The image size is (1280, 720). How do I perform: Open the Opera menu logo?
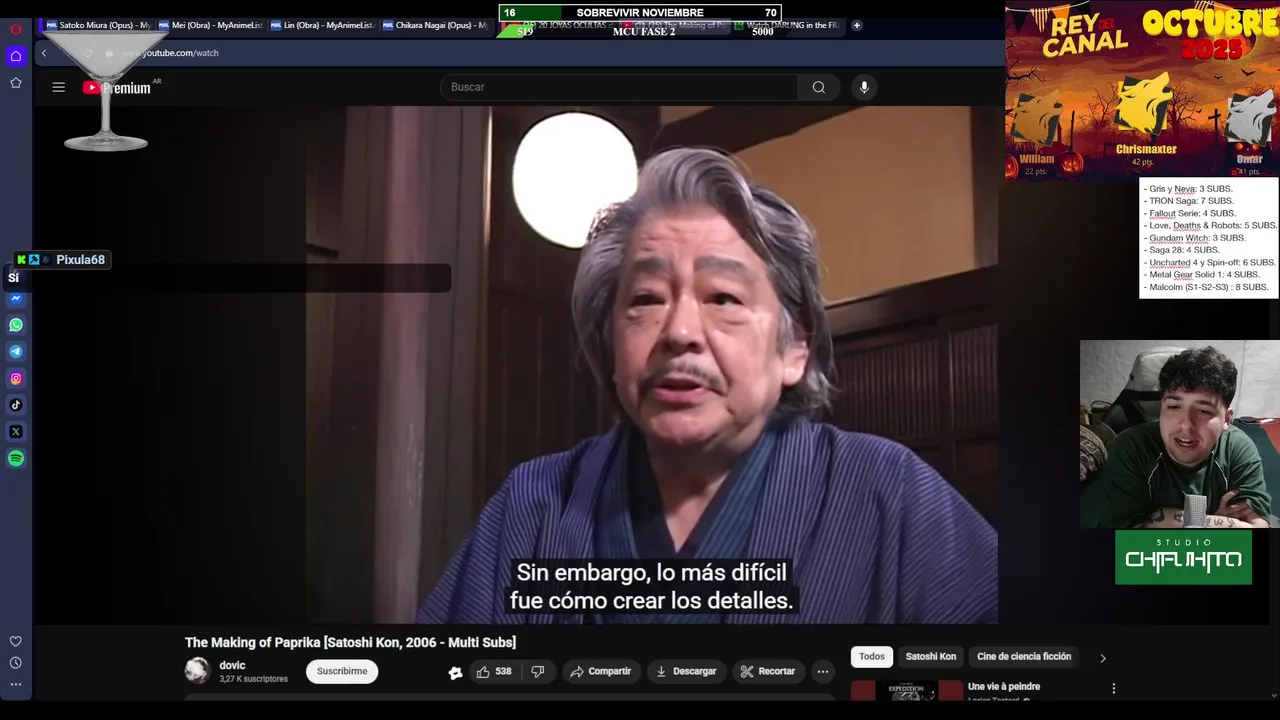coord(15,29)
